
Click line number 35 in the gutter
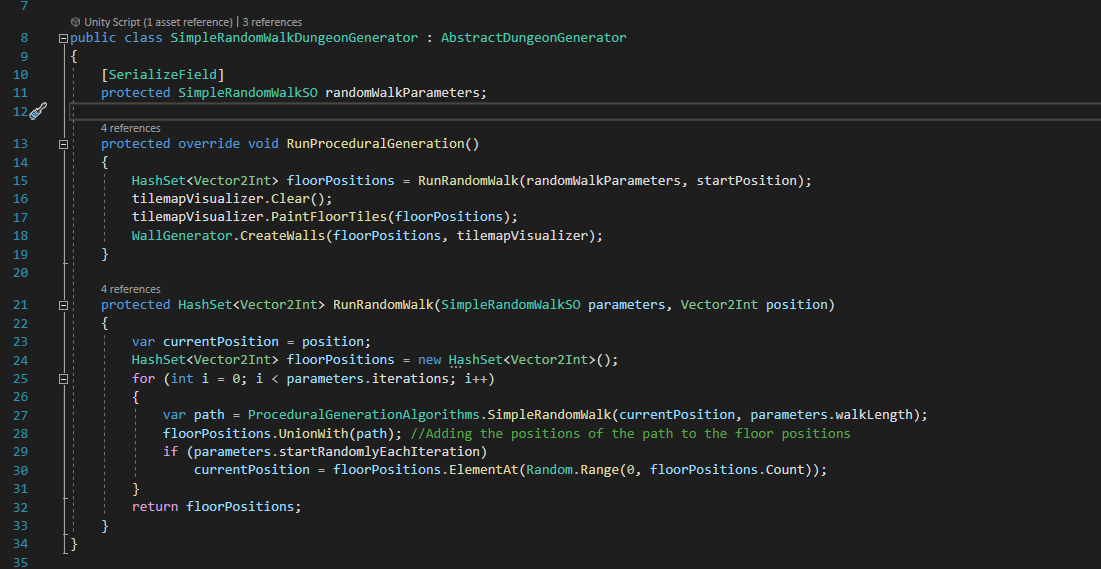click(x=20, y=562)
